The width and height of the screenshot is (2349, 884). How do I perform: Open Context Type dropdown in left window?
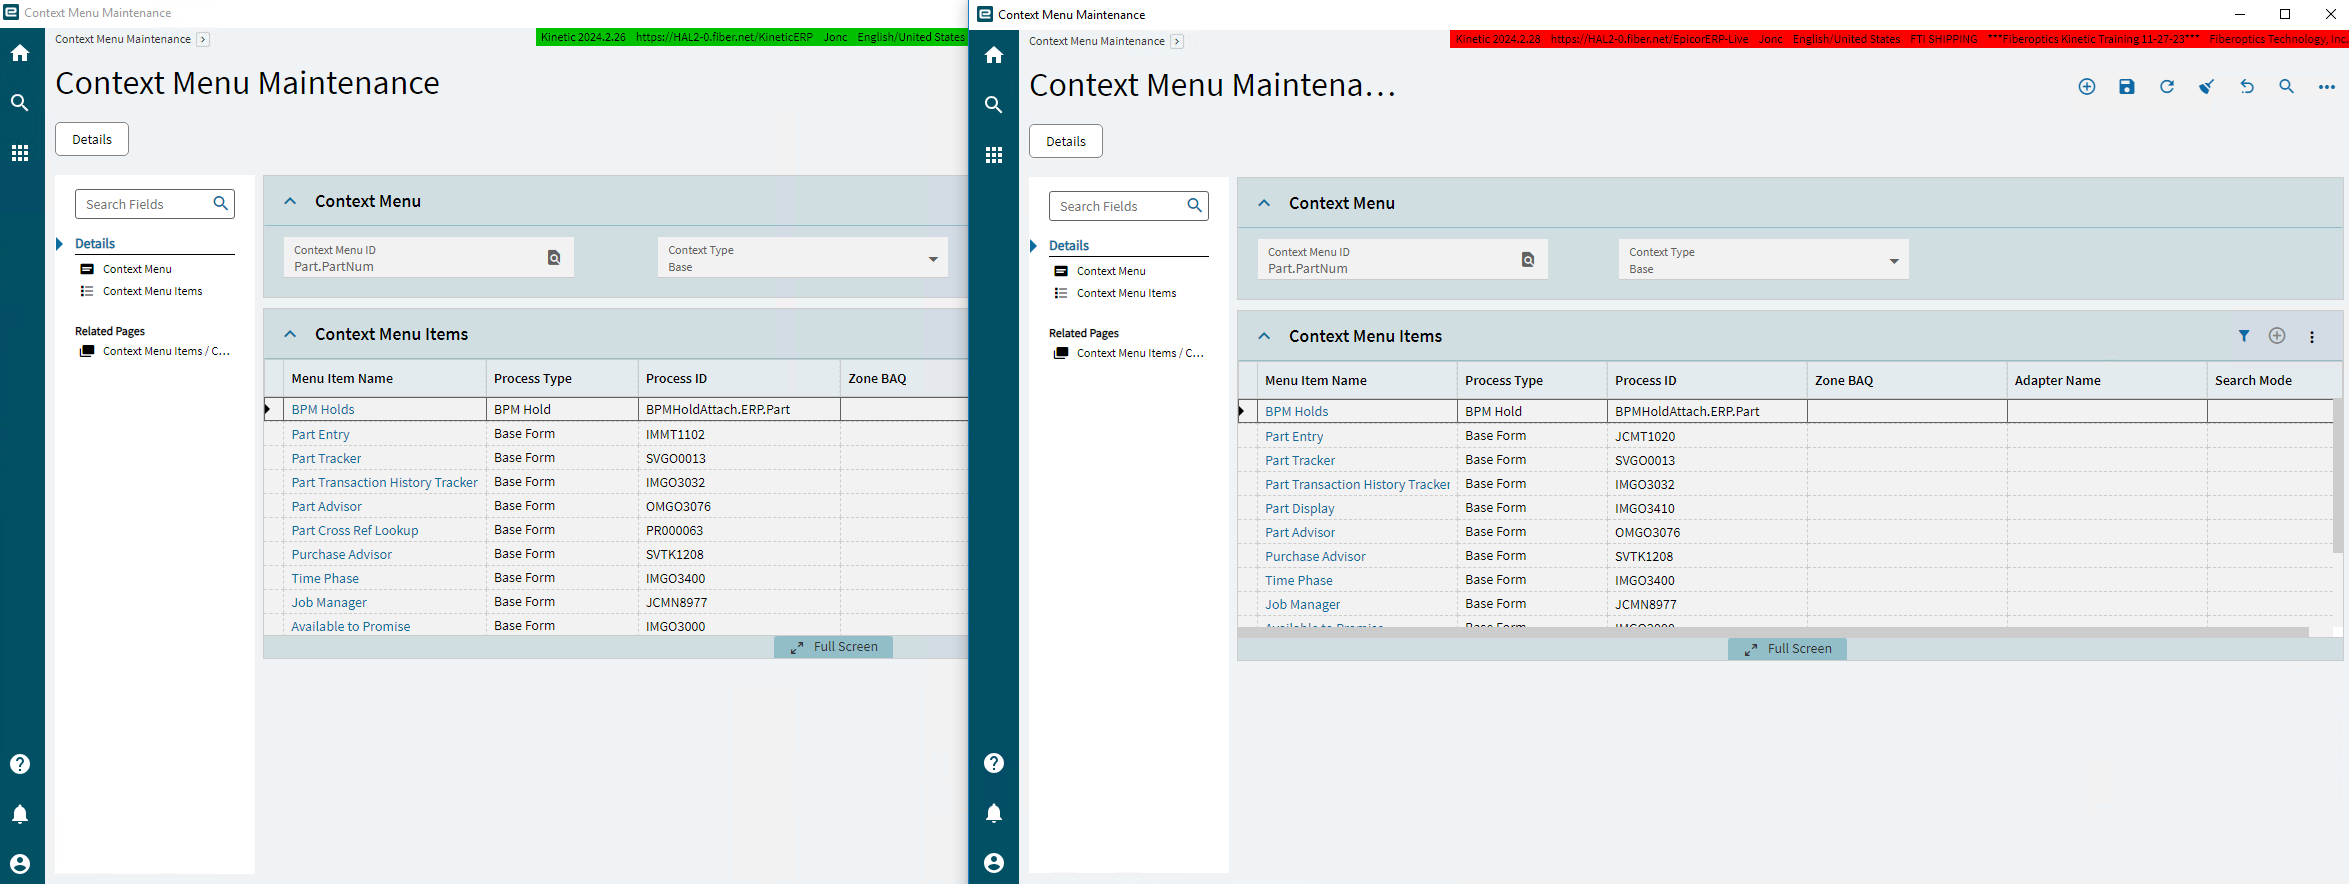point(933,259)
